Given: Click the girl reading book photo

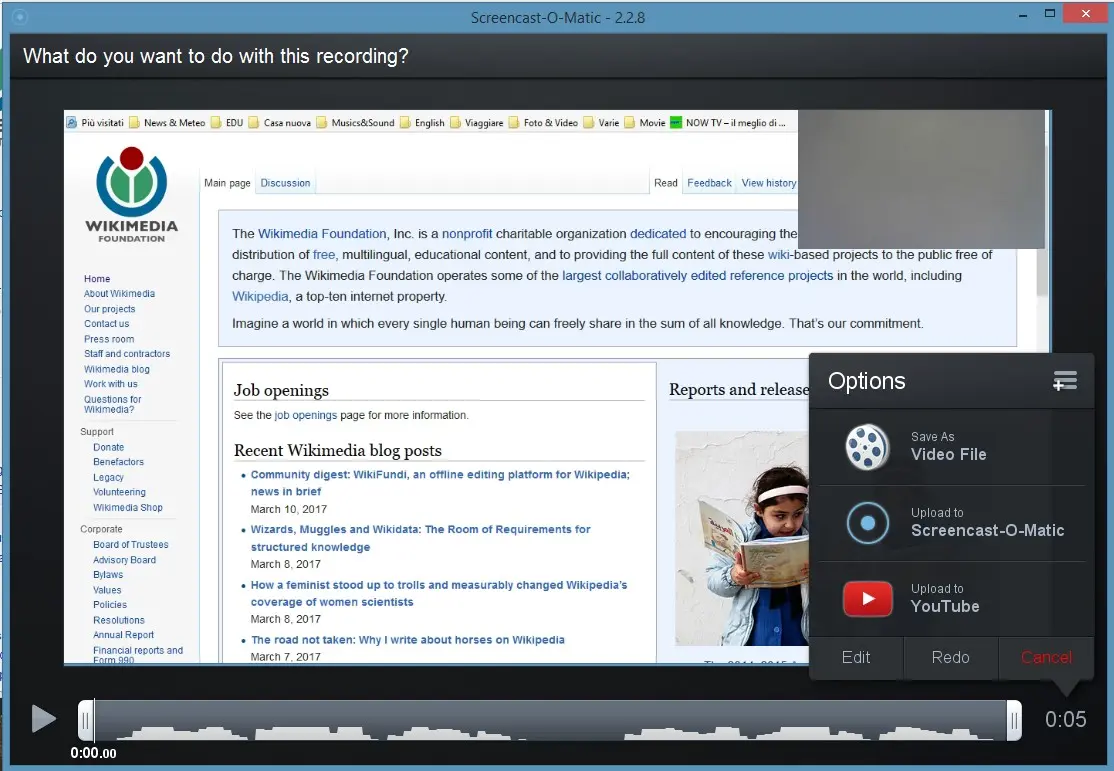Looking at the screenshot, I should [x=741, y=538].
